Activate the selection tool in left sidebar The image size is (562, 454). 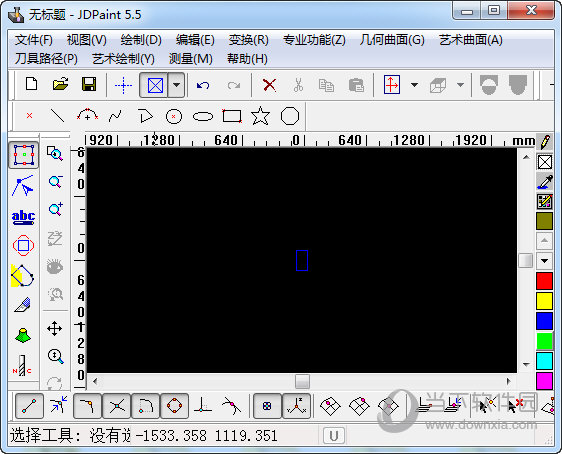pyautogui.click(x=24, y=155)
